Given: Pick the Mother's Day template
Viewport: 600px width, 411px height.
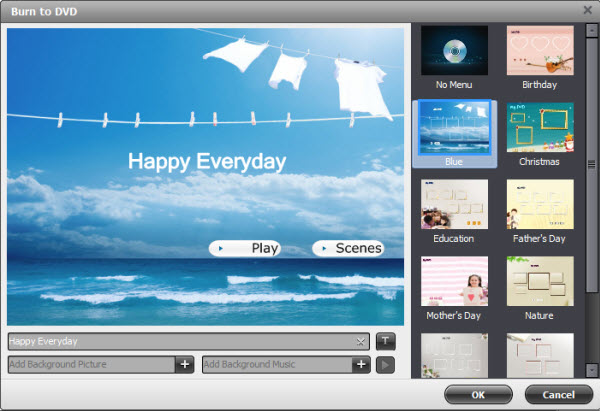Looking at the screenshot, I should pos(454,288).
